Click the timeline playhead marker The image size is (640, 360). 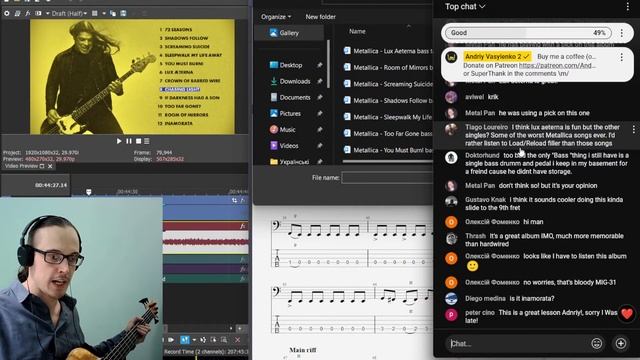coord(89,191)
